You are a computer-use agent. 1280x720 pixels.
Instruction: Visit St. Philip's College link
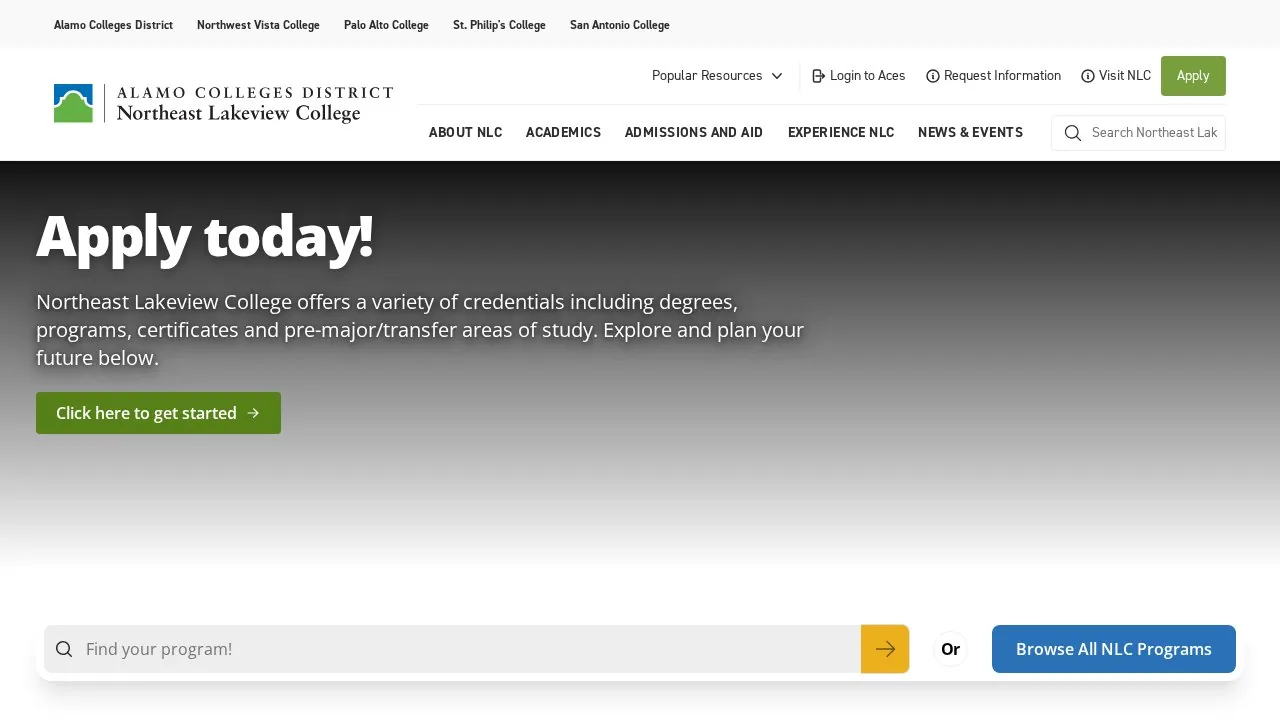499,25
